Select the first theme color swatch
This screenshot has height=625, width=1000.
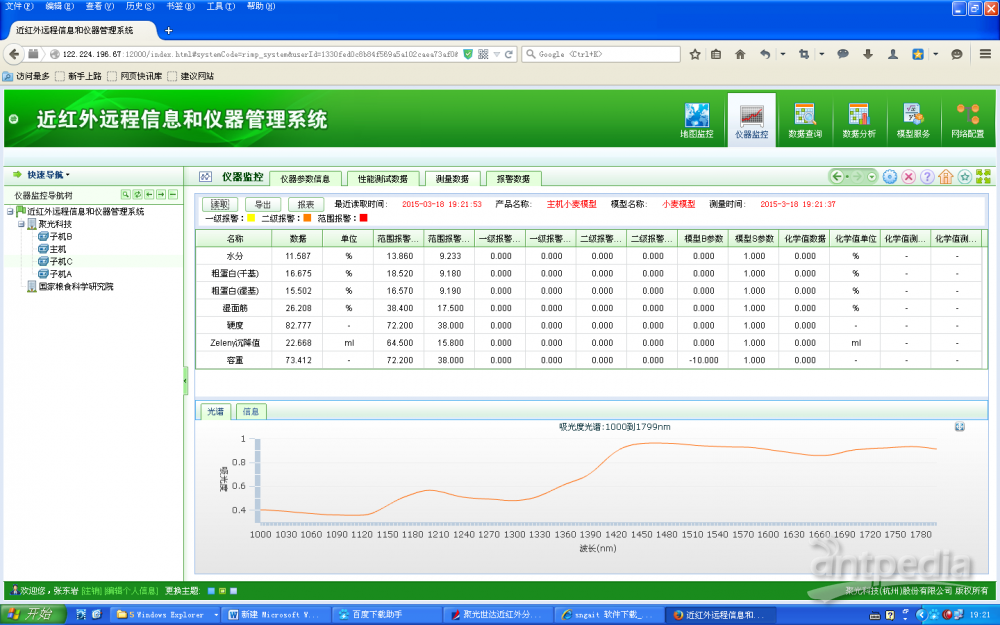[x=211, y=591]
